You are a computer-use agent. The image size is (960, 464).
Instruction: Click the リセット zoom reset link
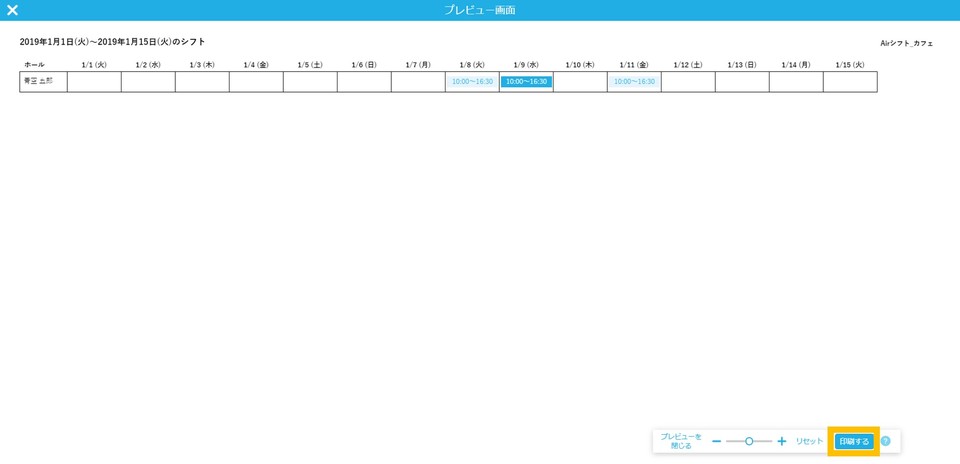[809, 441]
